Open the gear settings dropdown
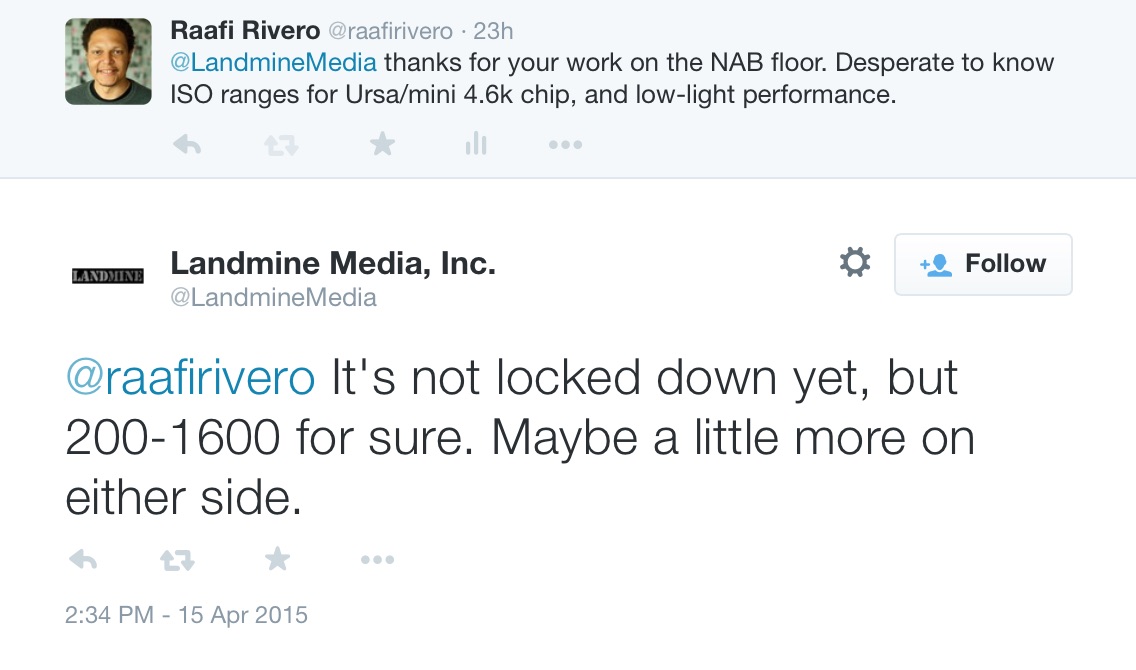The width and height of the screenshot is (1136, 670). [855, 262]
